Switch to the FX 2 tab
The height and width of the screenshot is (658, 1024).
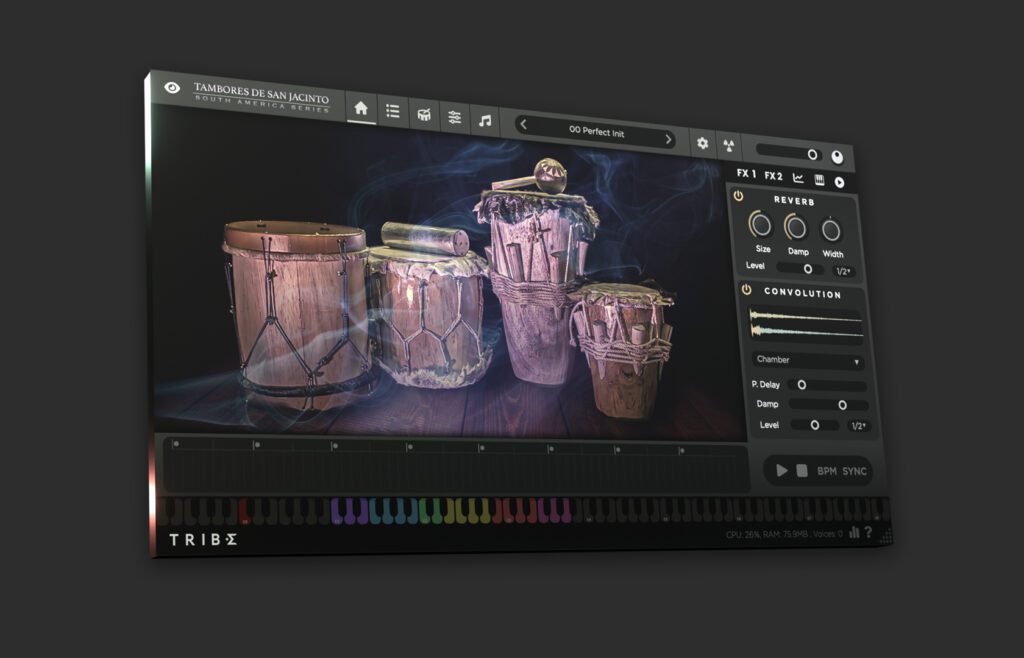tap(773, 175)
